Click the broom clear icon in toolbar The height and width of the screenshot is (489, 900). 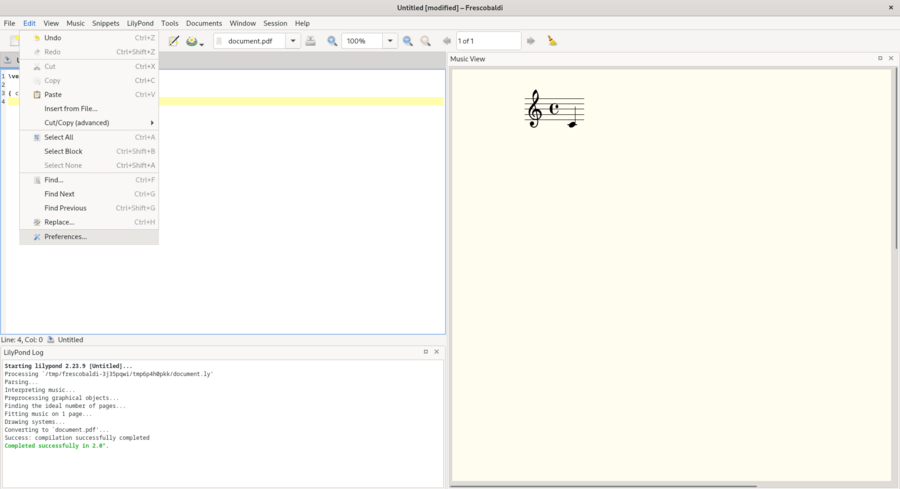(x=552, y=41)
